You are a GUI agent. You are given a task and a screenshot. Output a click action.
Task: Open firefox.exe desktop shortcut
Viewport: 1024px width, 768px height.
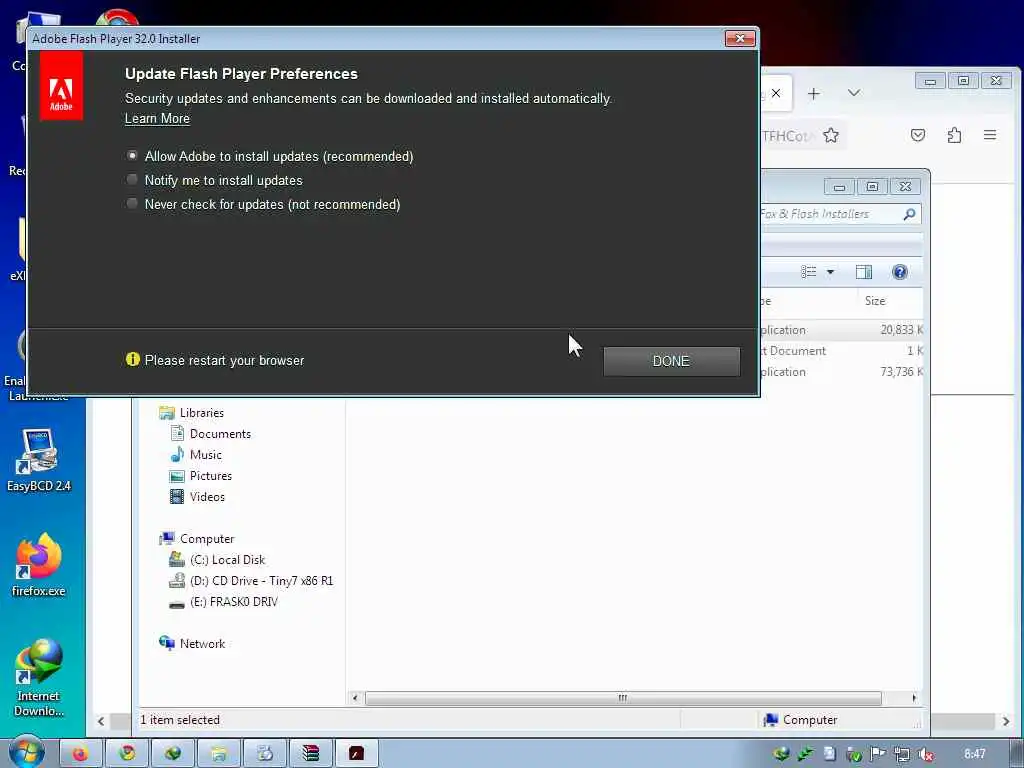[39, 564]
